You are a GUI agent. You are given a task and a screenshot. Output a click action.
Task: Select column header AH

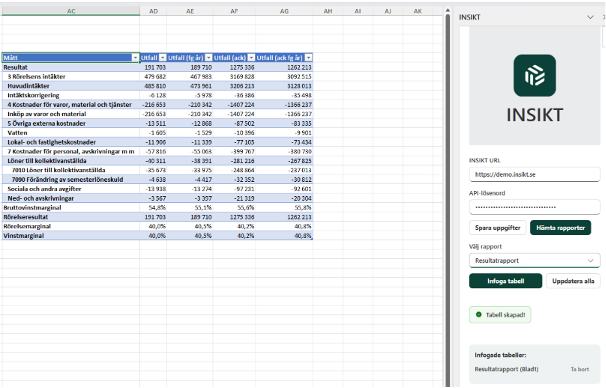(x=328, y=11)
